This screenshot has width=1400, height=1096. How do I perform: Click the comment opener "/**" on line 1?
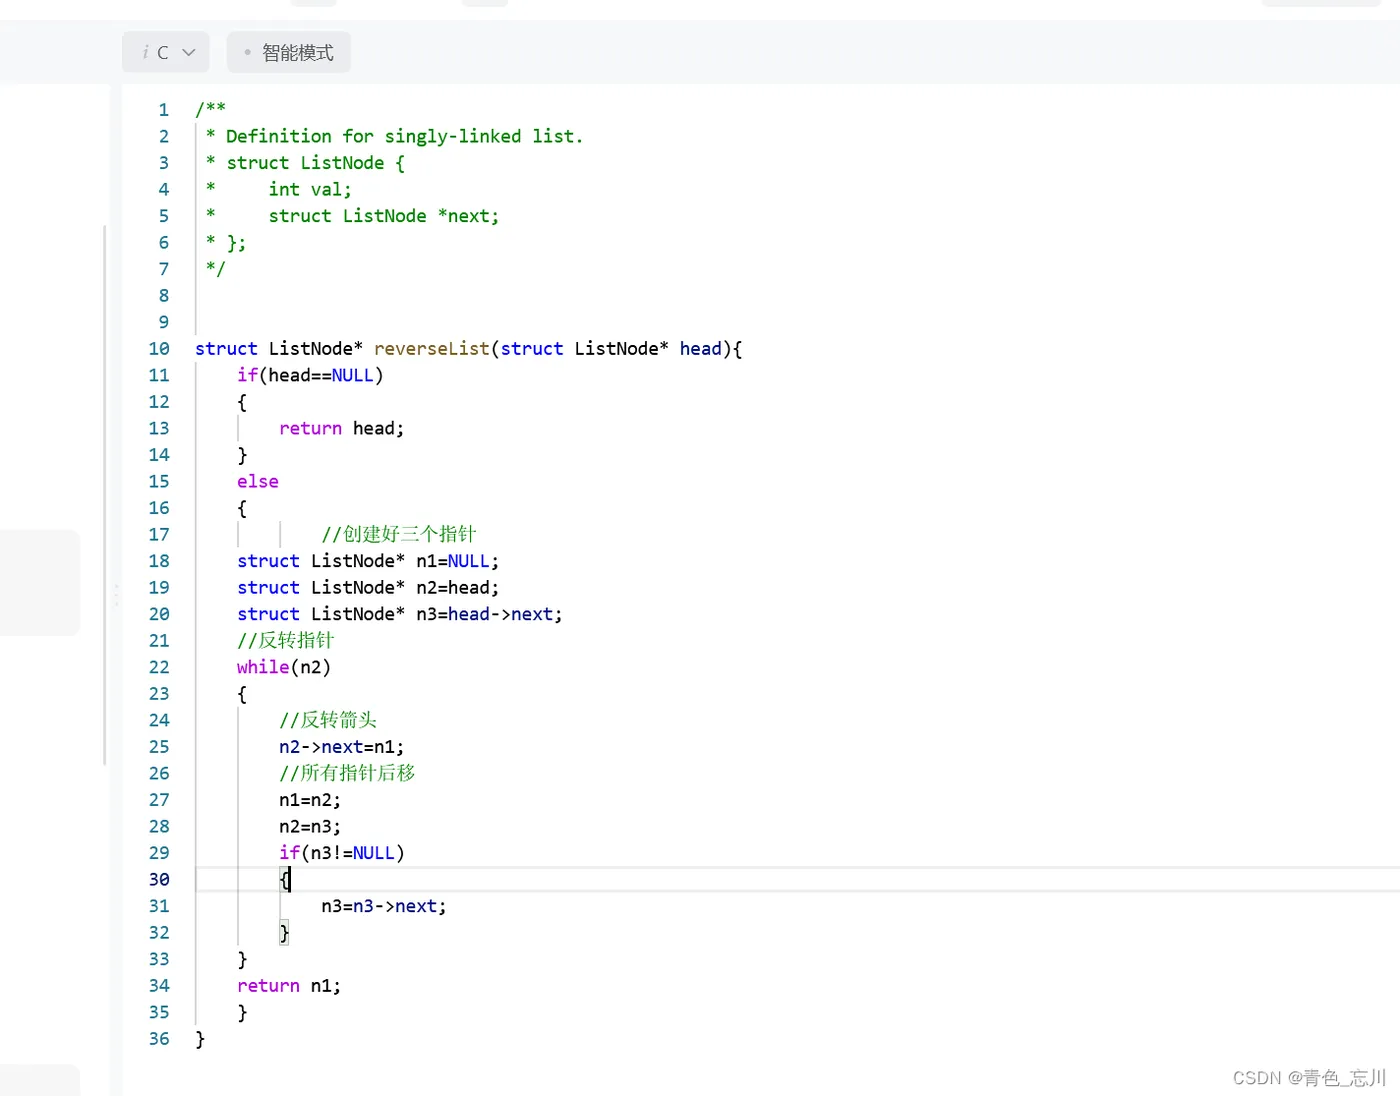click(x=211, y=109)
